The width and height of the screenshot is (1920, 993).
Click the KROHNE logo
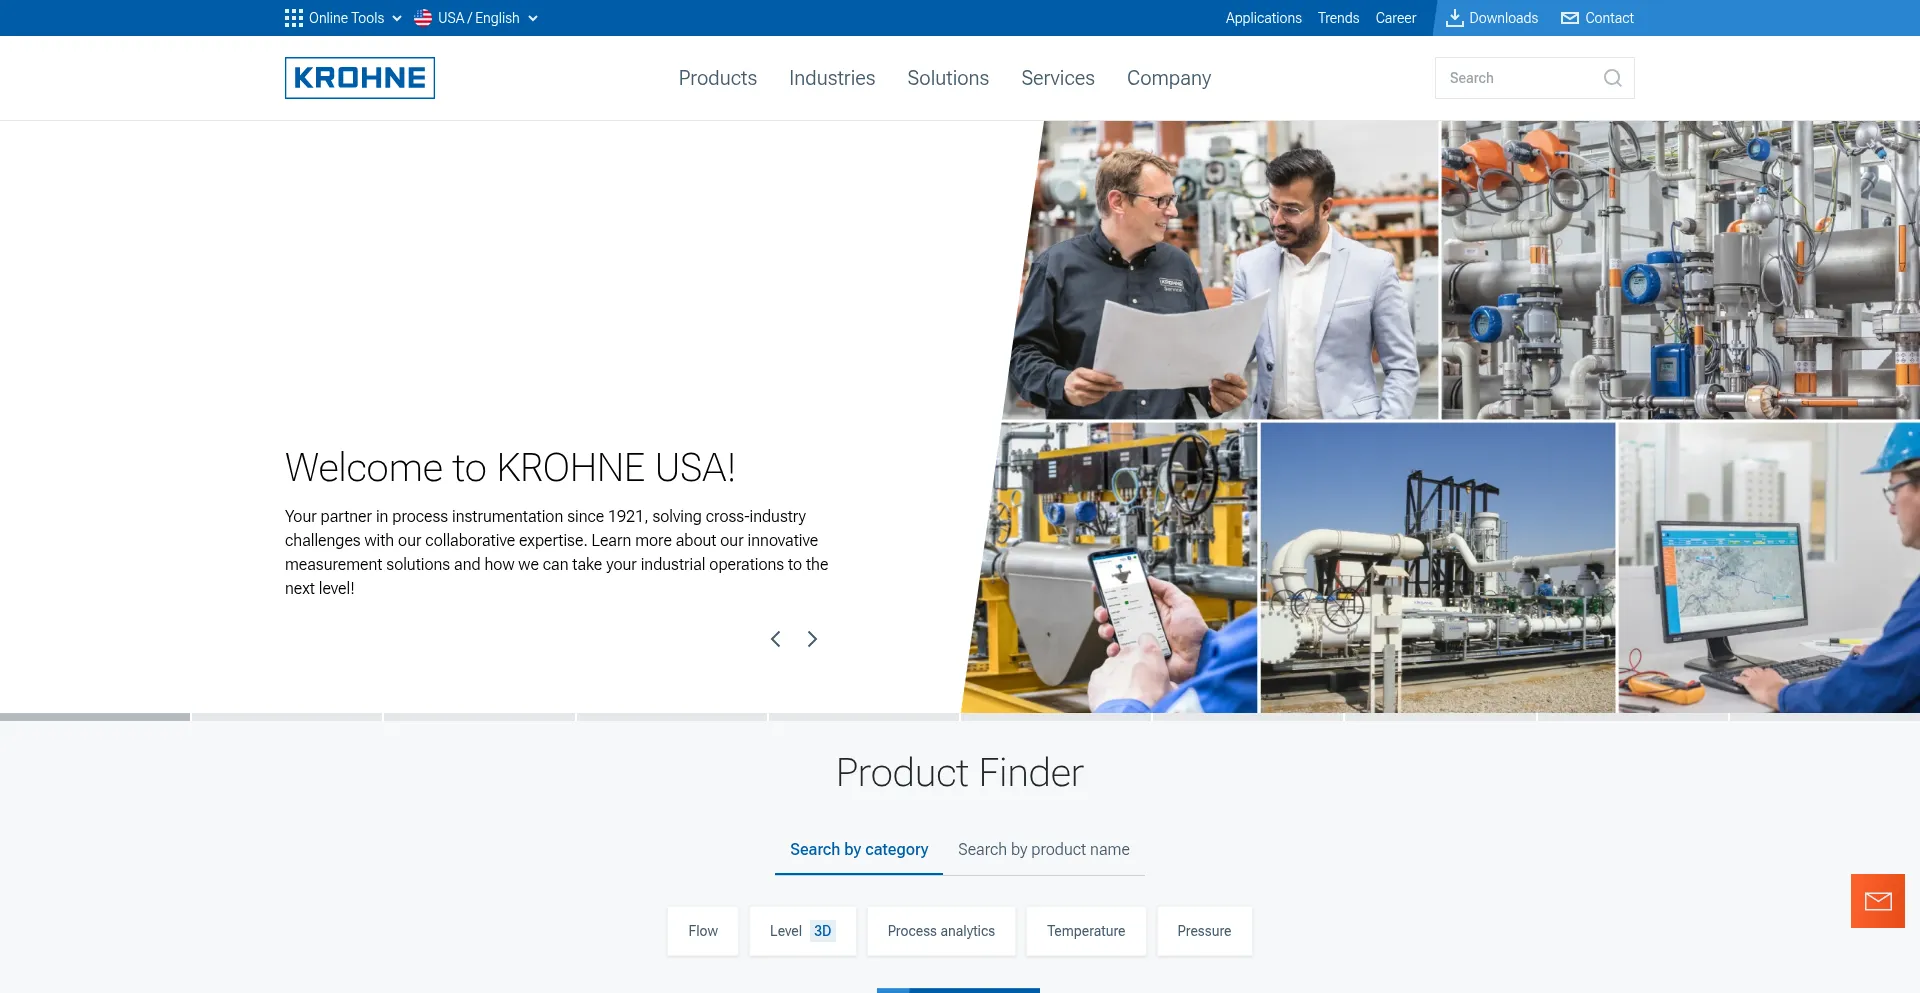pyautogui.click(x=360, y=78)
